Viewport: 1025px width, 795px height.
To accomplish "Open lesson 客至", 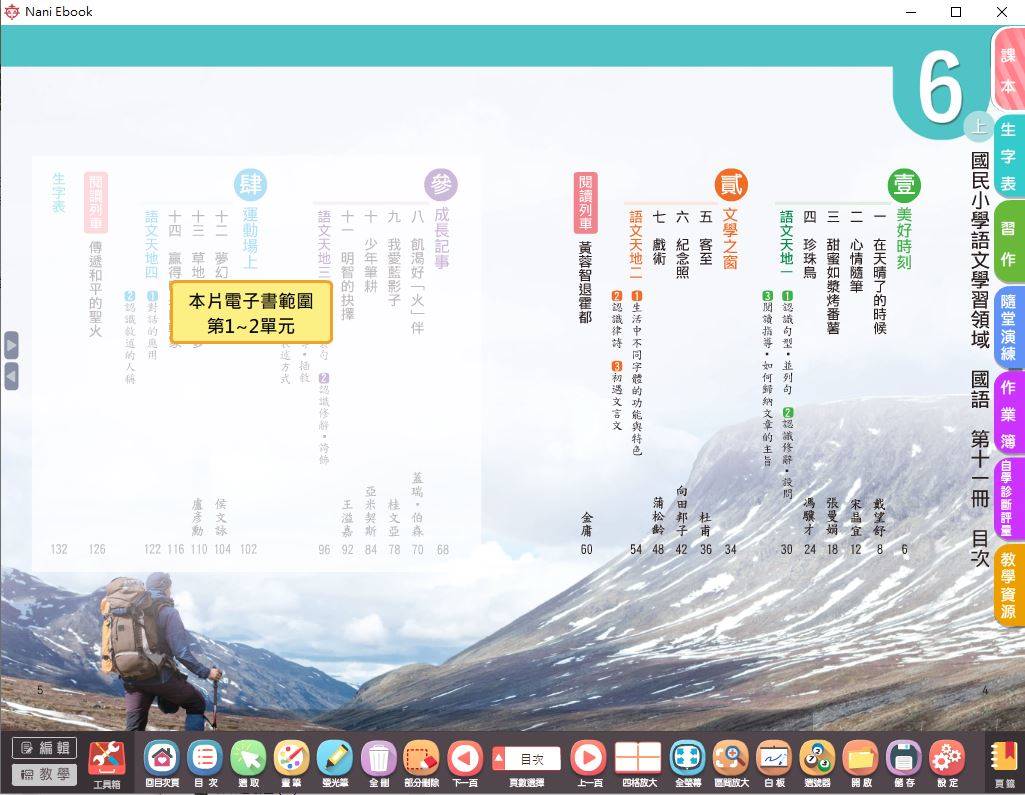I will click(705, 251).
